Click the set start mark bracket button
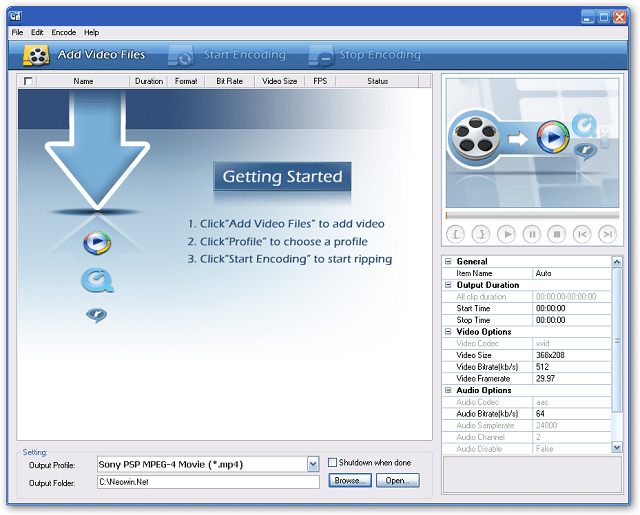 pyautogui.click(x=456, y=234)
